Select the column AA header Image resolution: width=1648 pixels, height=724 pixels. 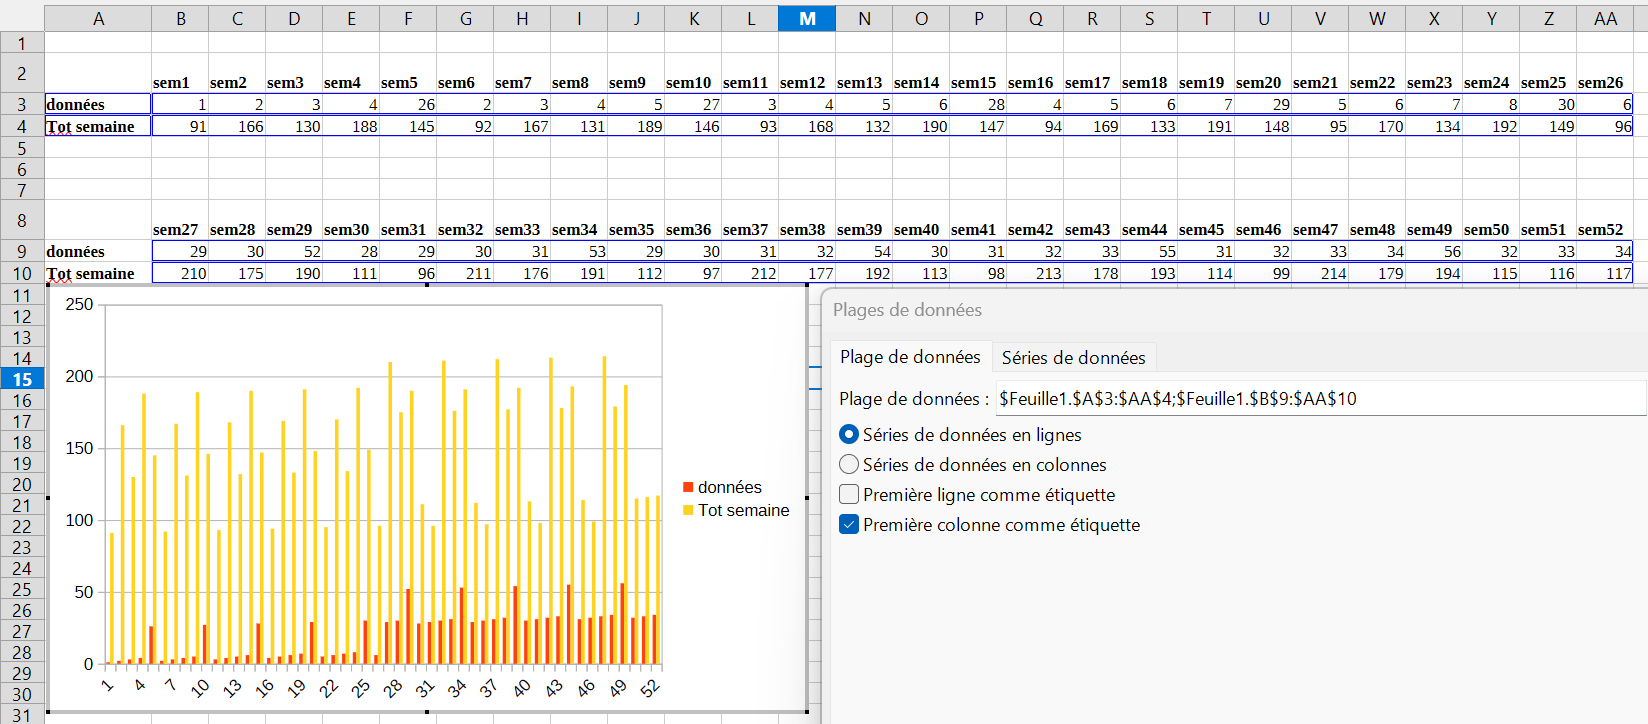(x=1605, y=18)
